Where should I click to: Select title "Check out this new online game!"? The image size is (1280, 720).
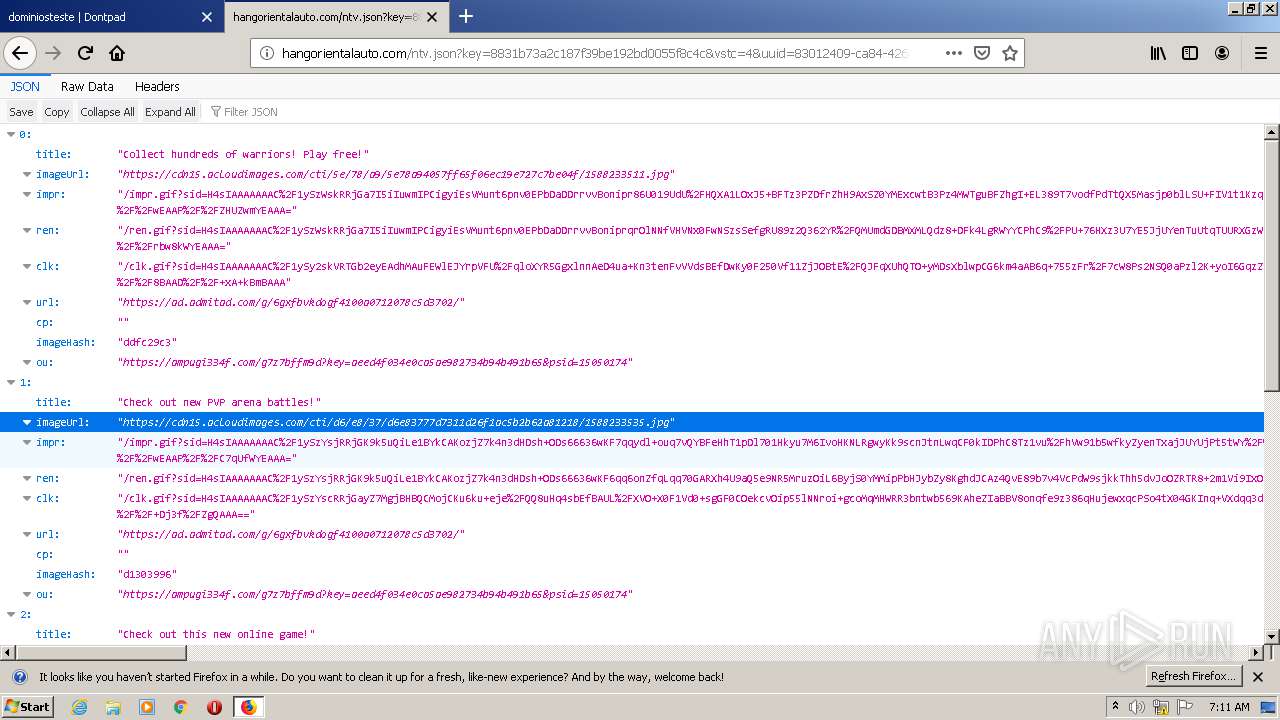(216, 634)
